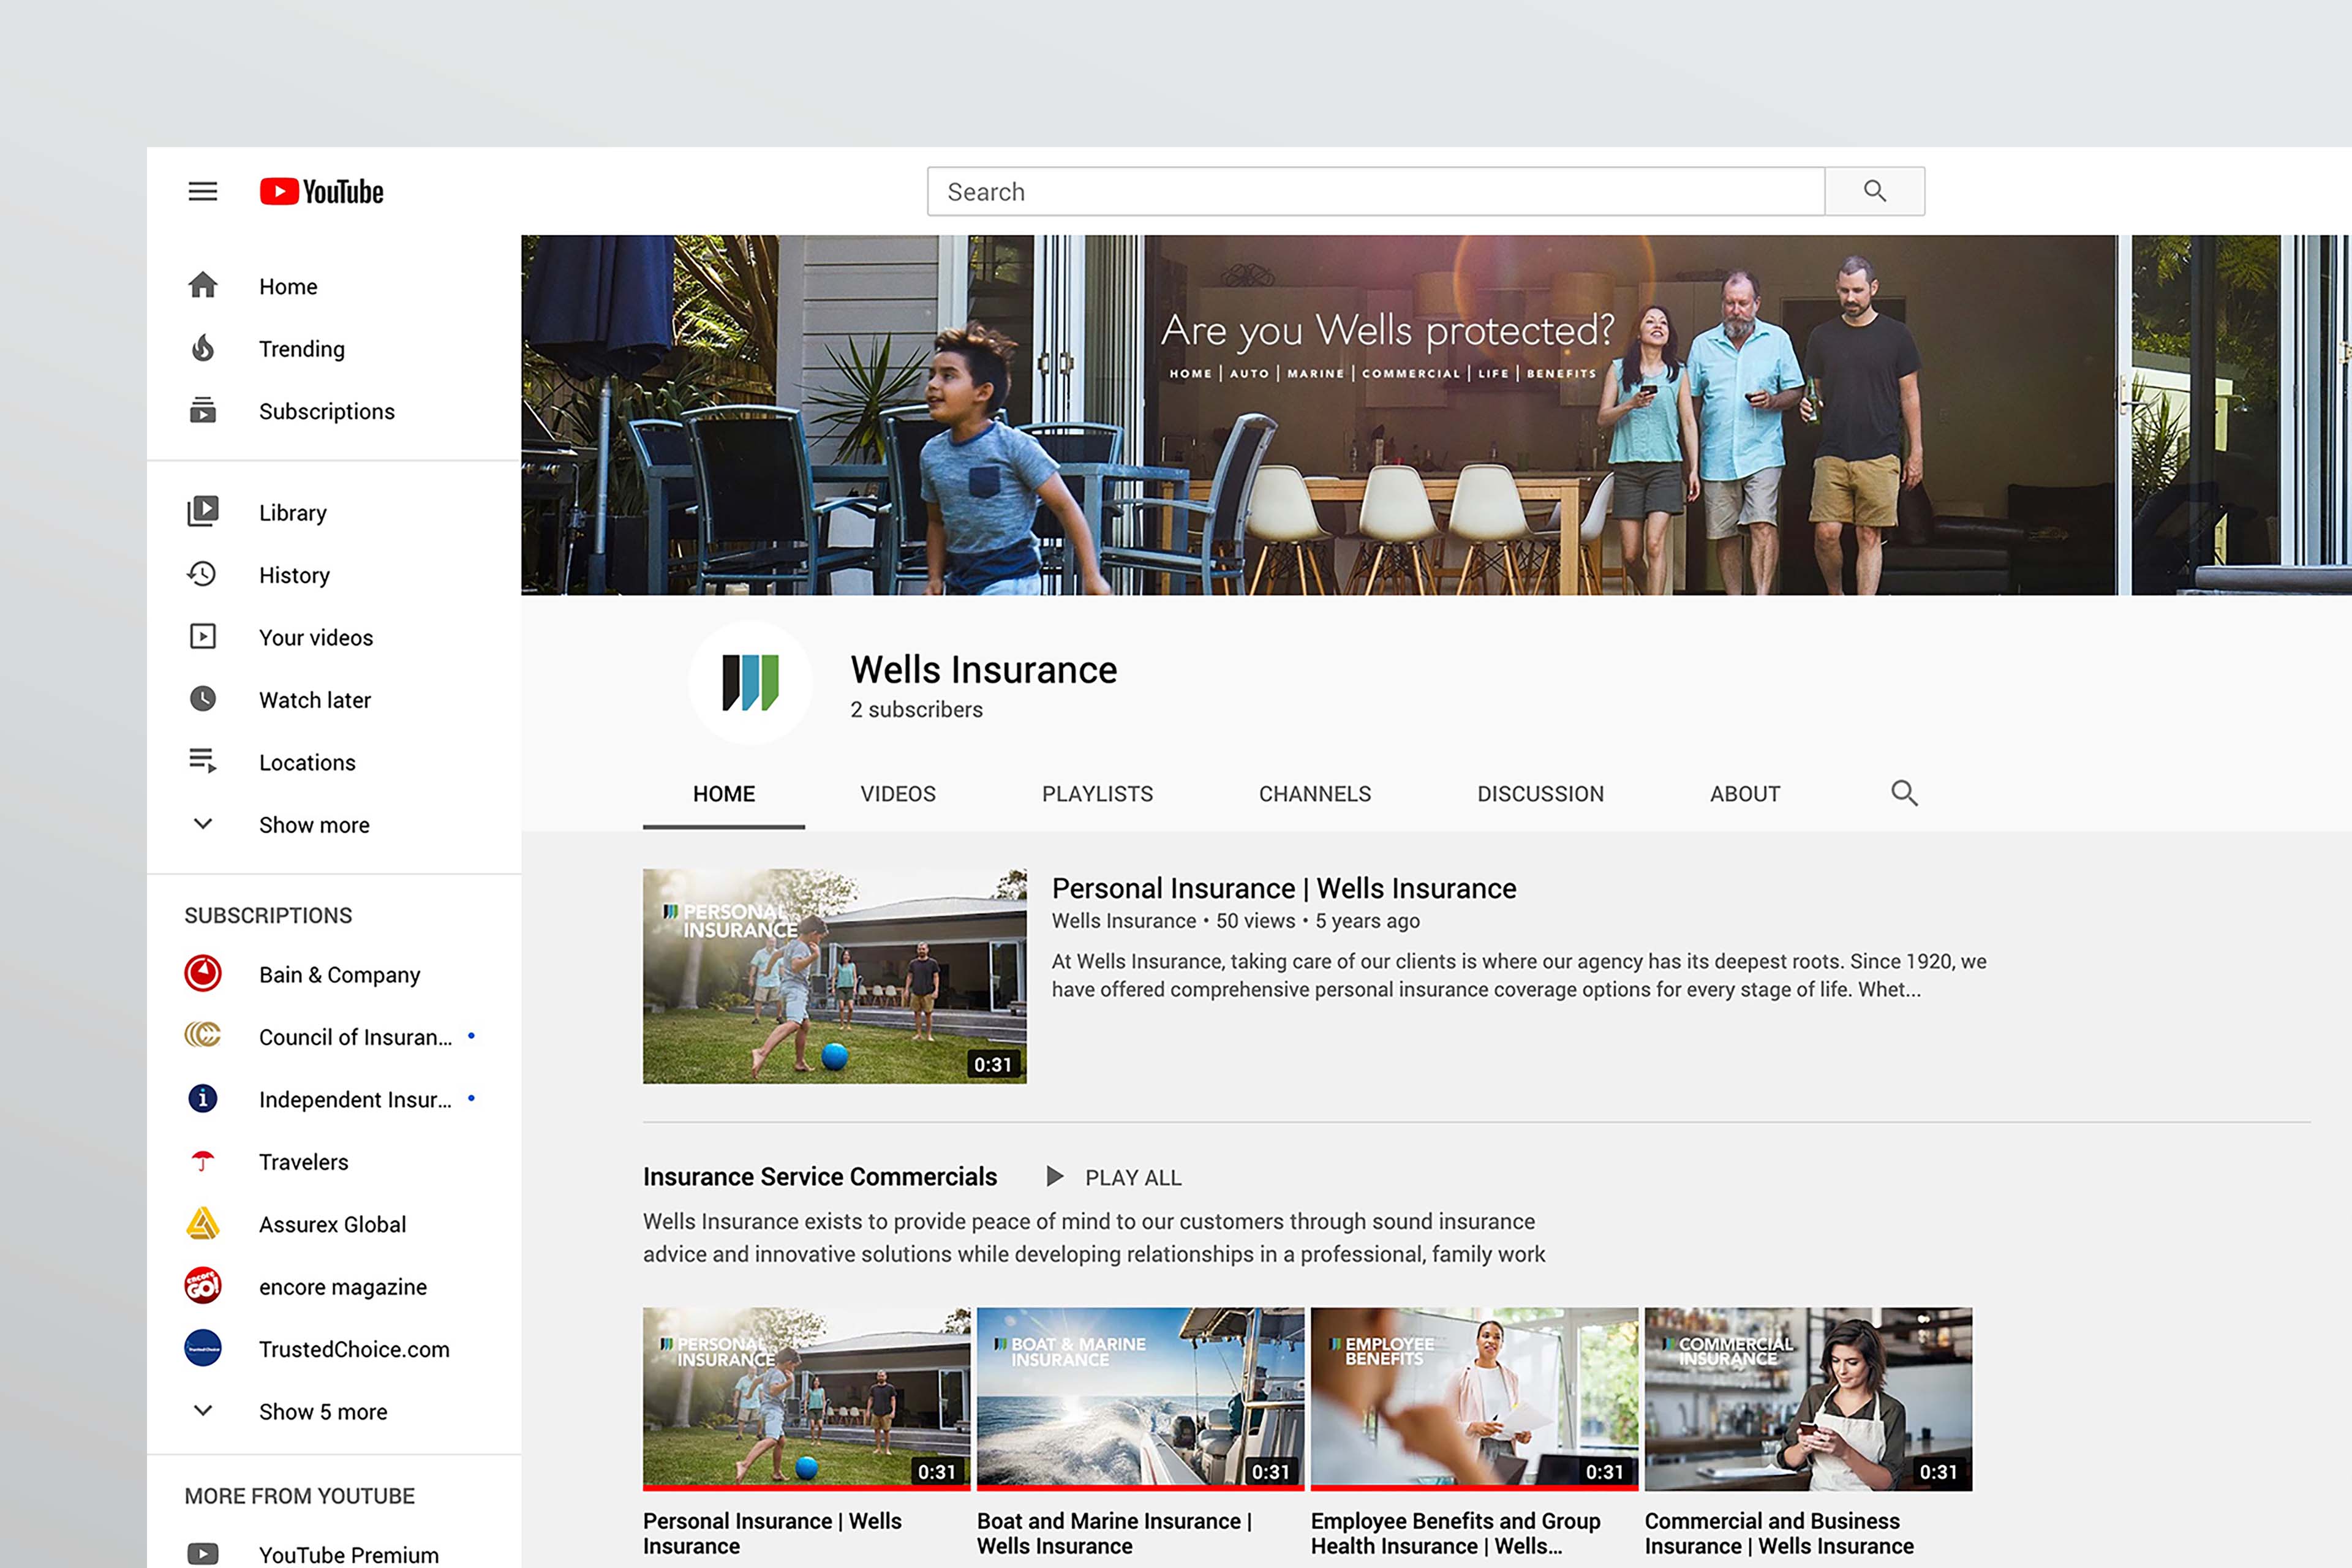Open Trending from the sidebar

(301, 349)
